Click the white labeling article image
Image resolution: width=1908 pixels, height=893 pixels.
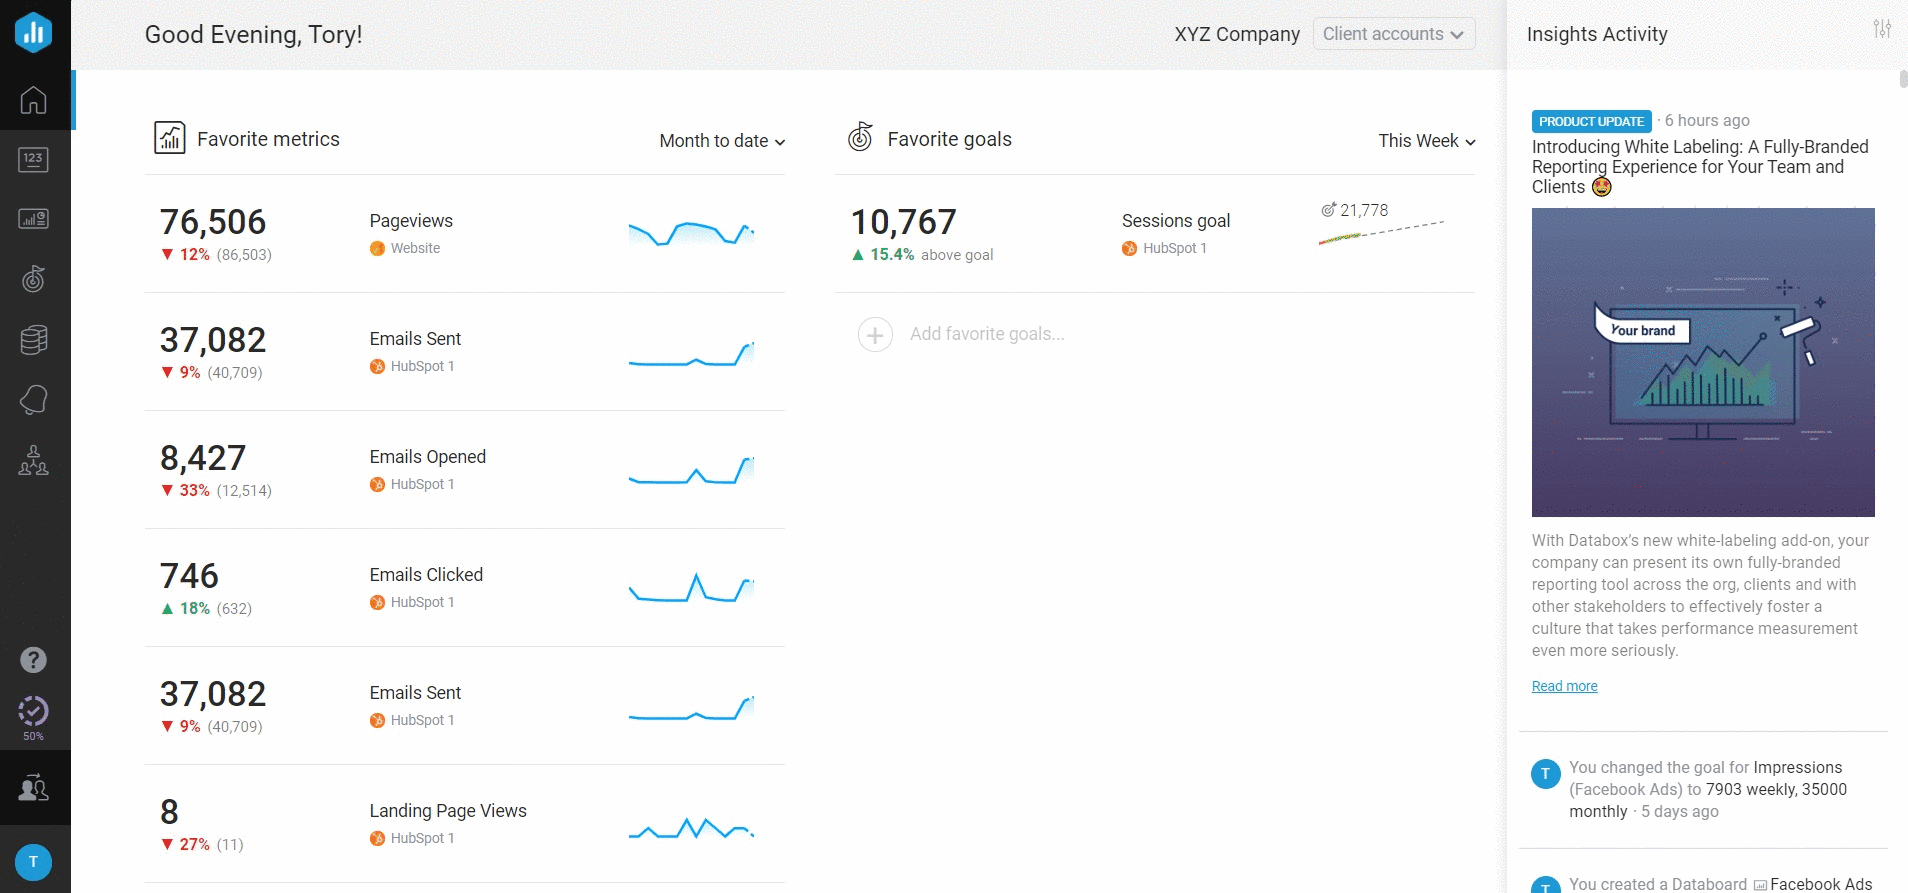click(x=1702, y=362)
